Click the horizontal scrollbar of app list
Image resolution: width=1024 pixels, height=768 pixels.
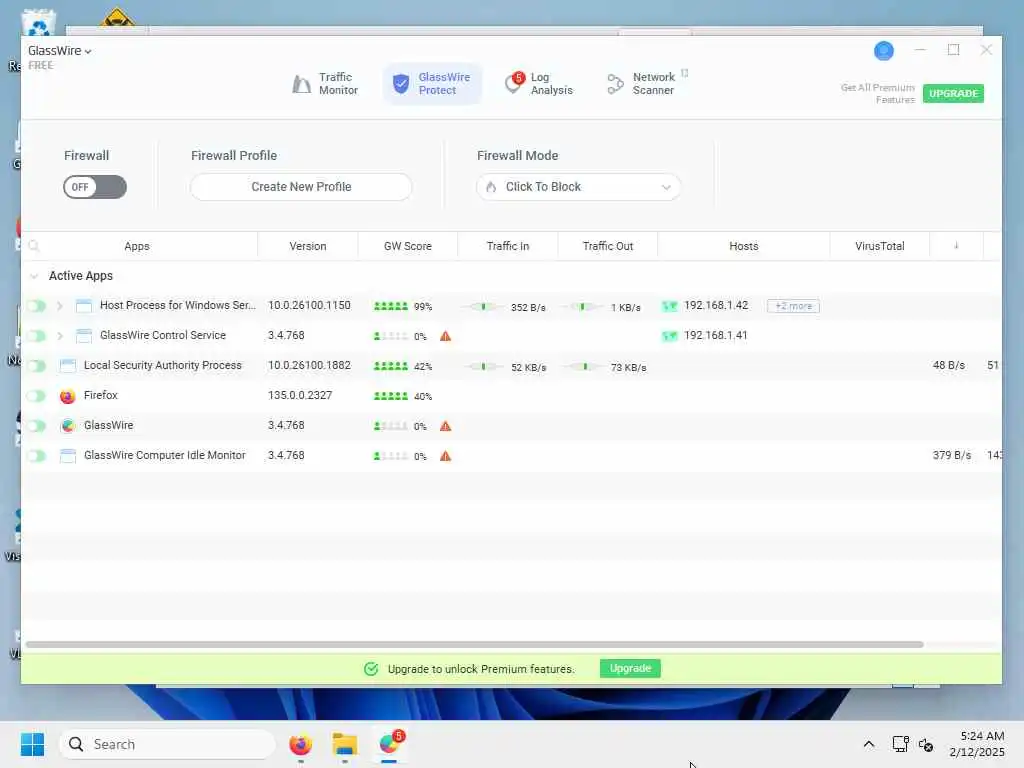(x=474, y=645)
